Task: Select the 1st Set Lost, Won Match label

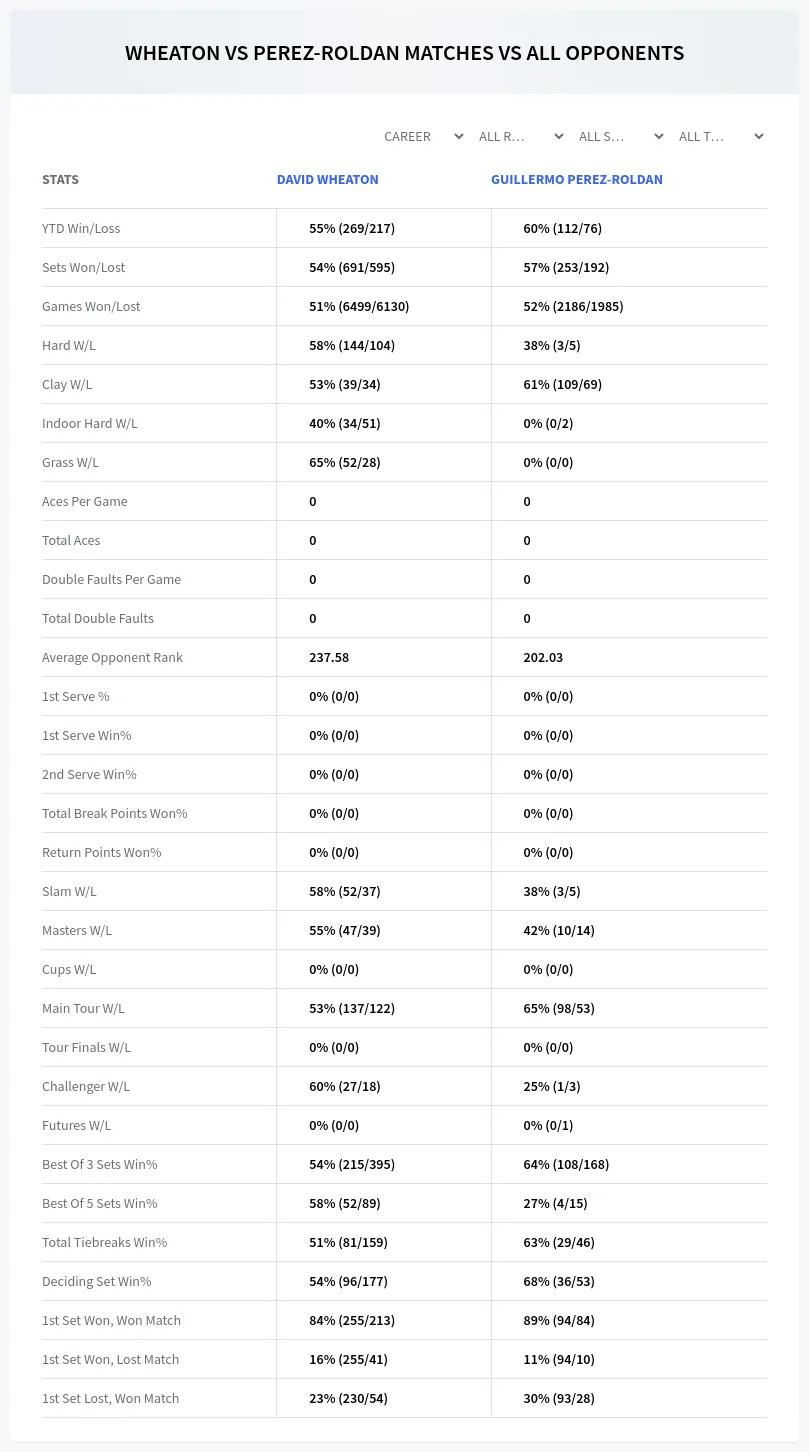Action: [110, 1398]
